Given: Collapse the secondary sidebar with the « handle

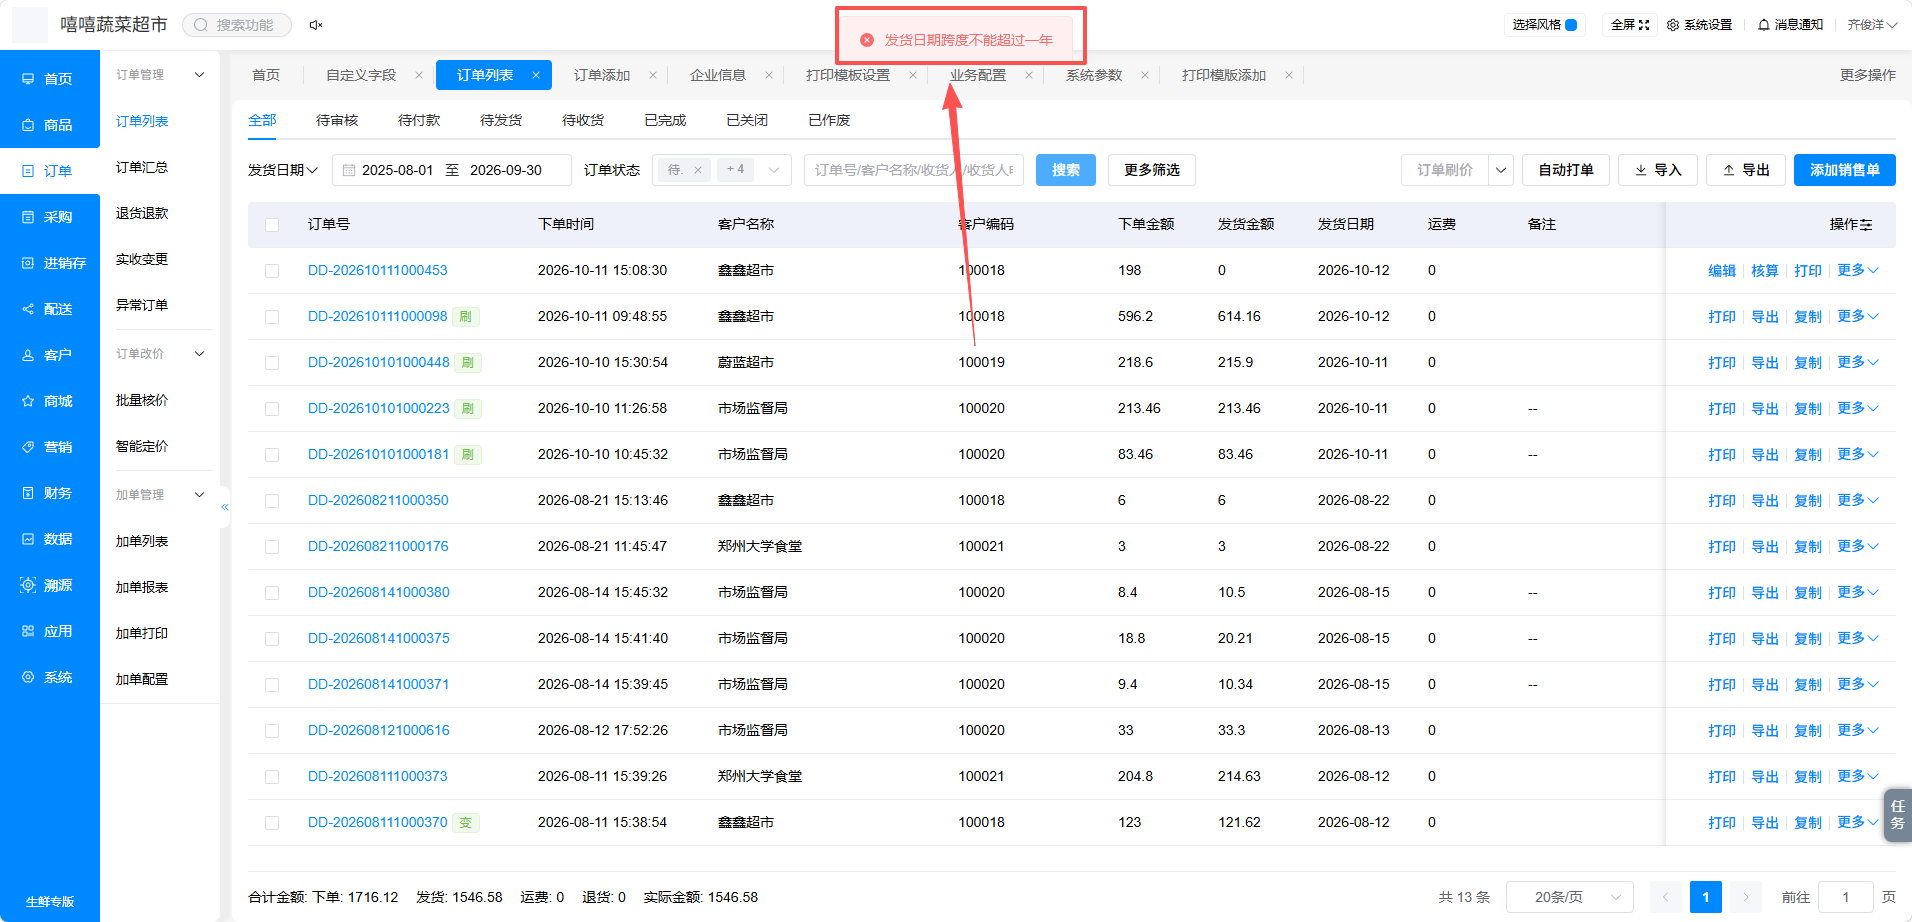Looking at the screenshot, I should pos(225,507).
